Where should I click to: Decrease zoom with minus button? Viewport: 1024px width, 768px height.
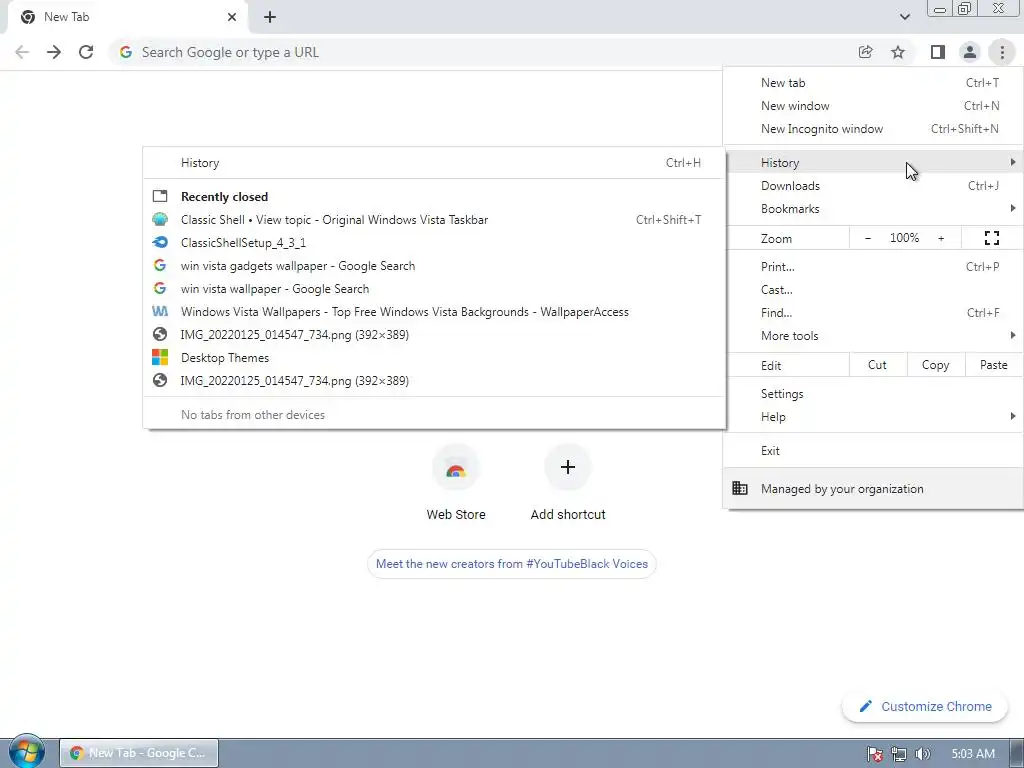click(x=868, y=238)
